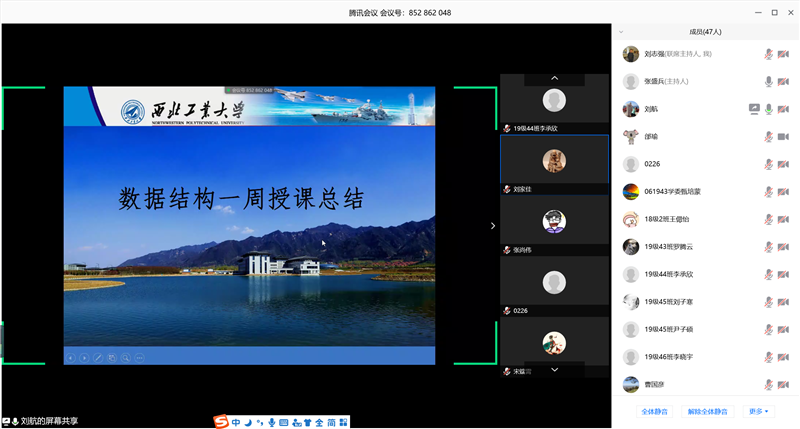The image size is (800, 429).
Task: Toggle microphone for 061943学委 member
Action: pos(768,192)
